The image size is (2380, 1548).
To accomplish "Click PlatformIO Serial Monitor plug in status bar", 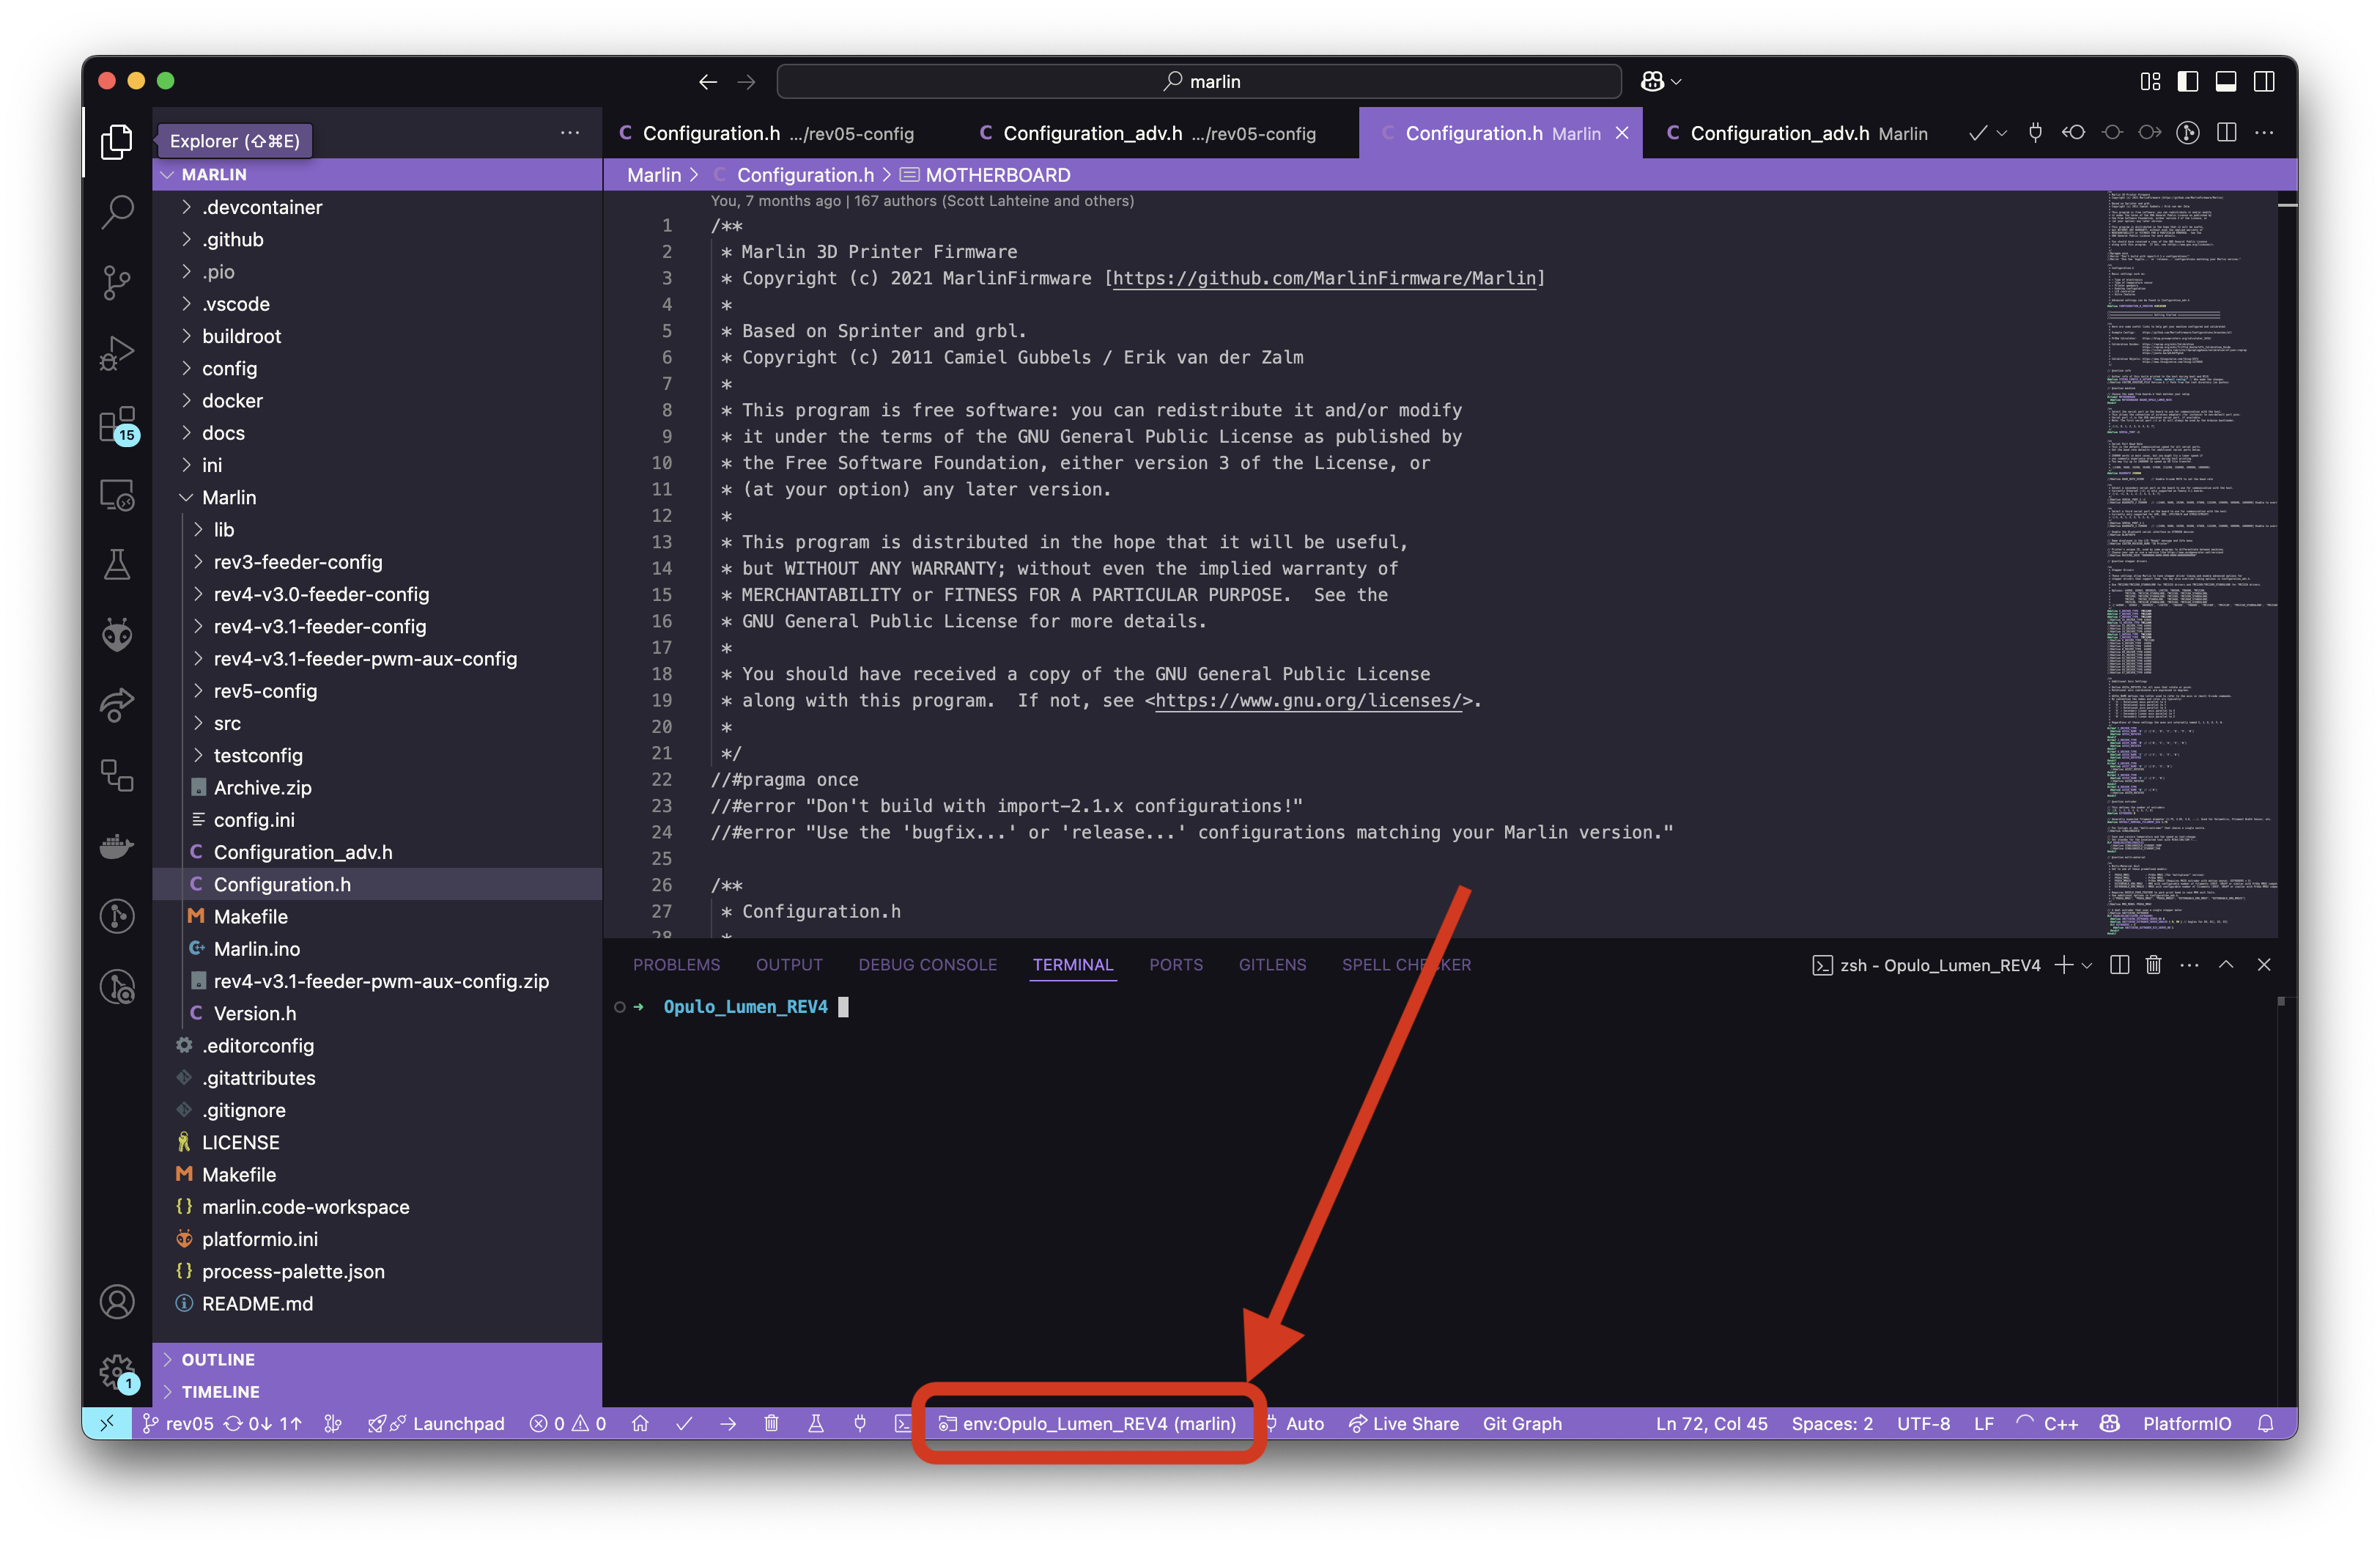I will [x=860, y=1423].
